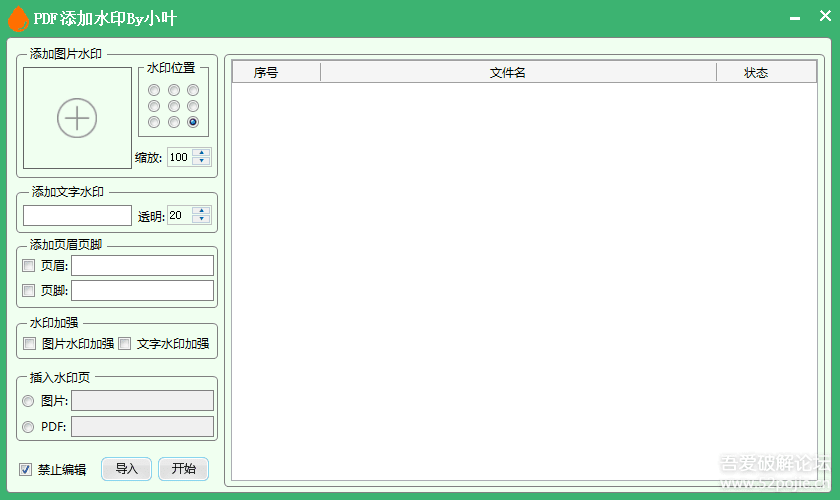Decrease 透明 value with down arrow
Screen dimensions: 840x500
click(x=201, y=219)
